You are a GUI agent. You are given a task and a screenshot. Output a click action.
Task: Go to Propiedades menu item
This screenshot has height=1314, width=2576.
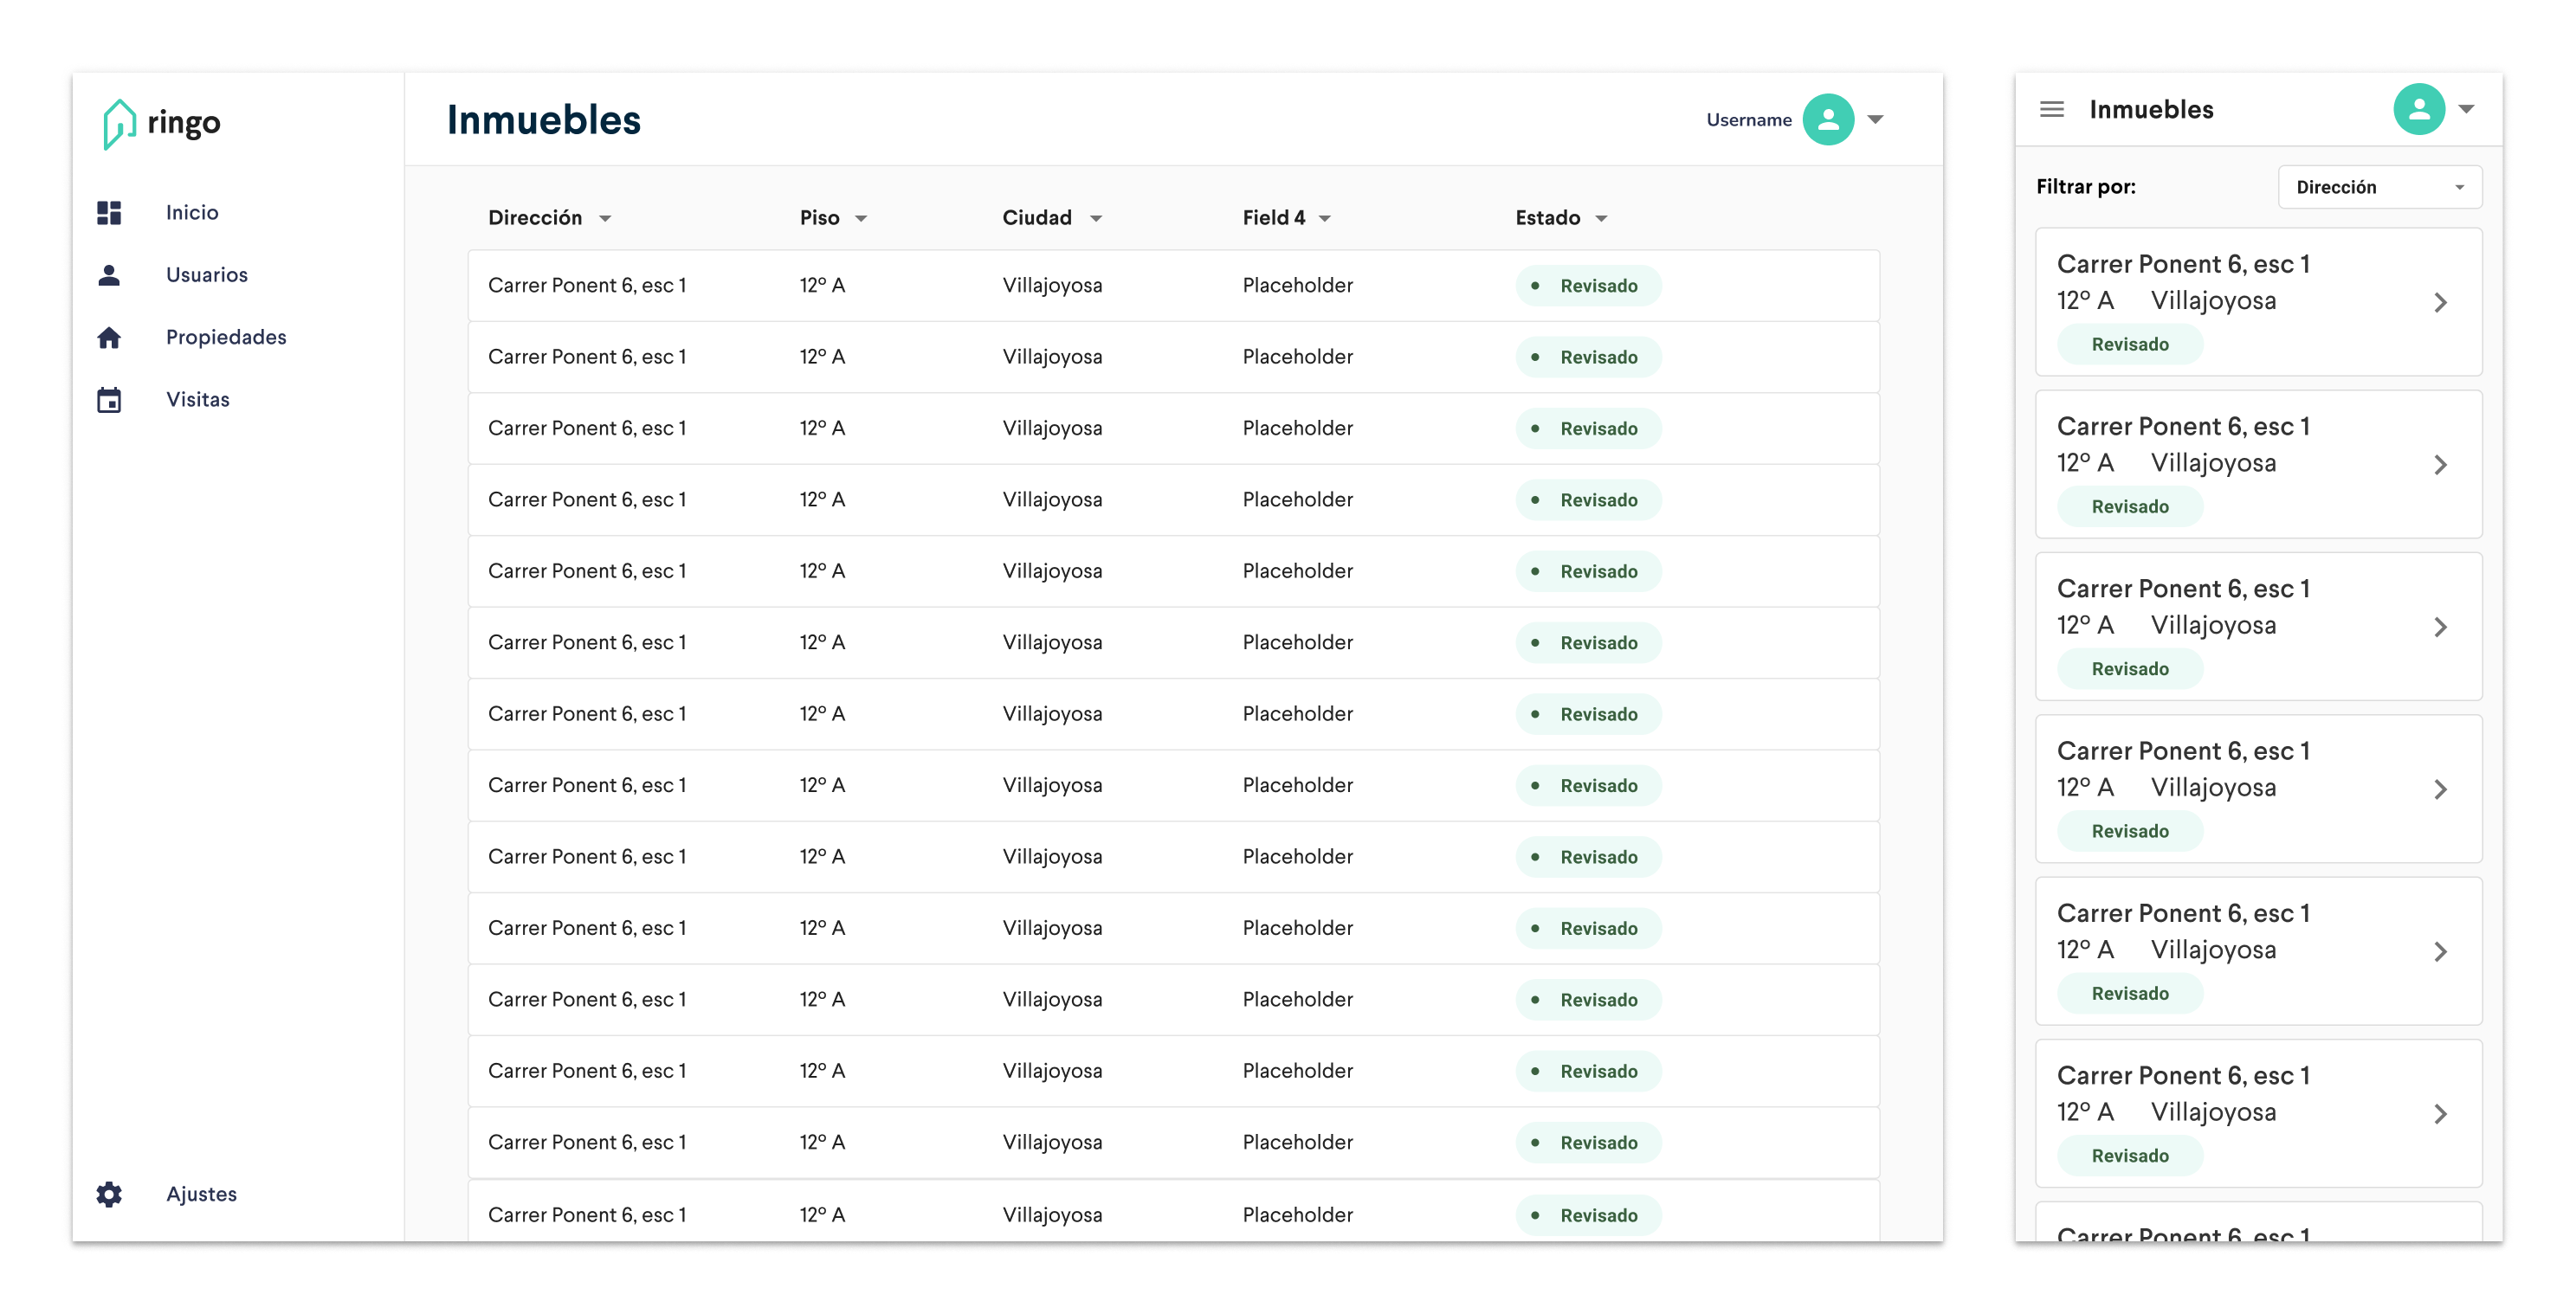click(226, 338)
